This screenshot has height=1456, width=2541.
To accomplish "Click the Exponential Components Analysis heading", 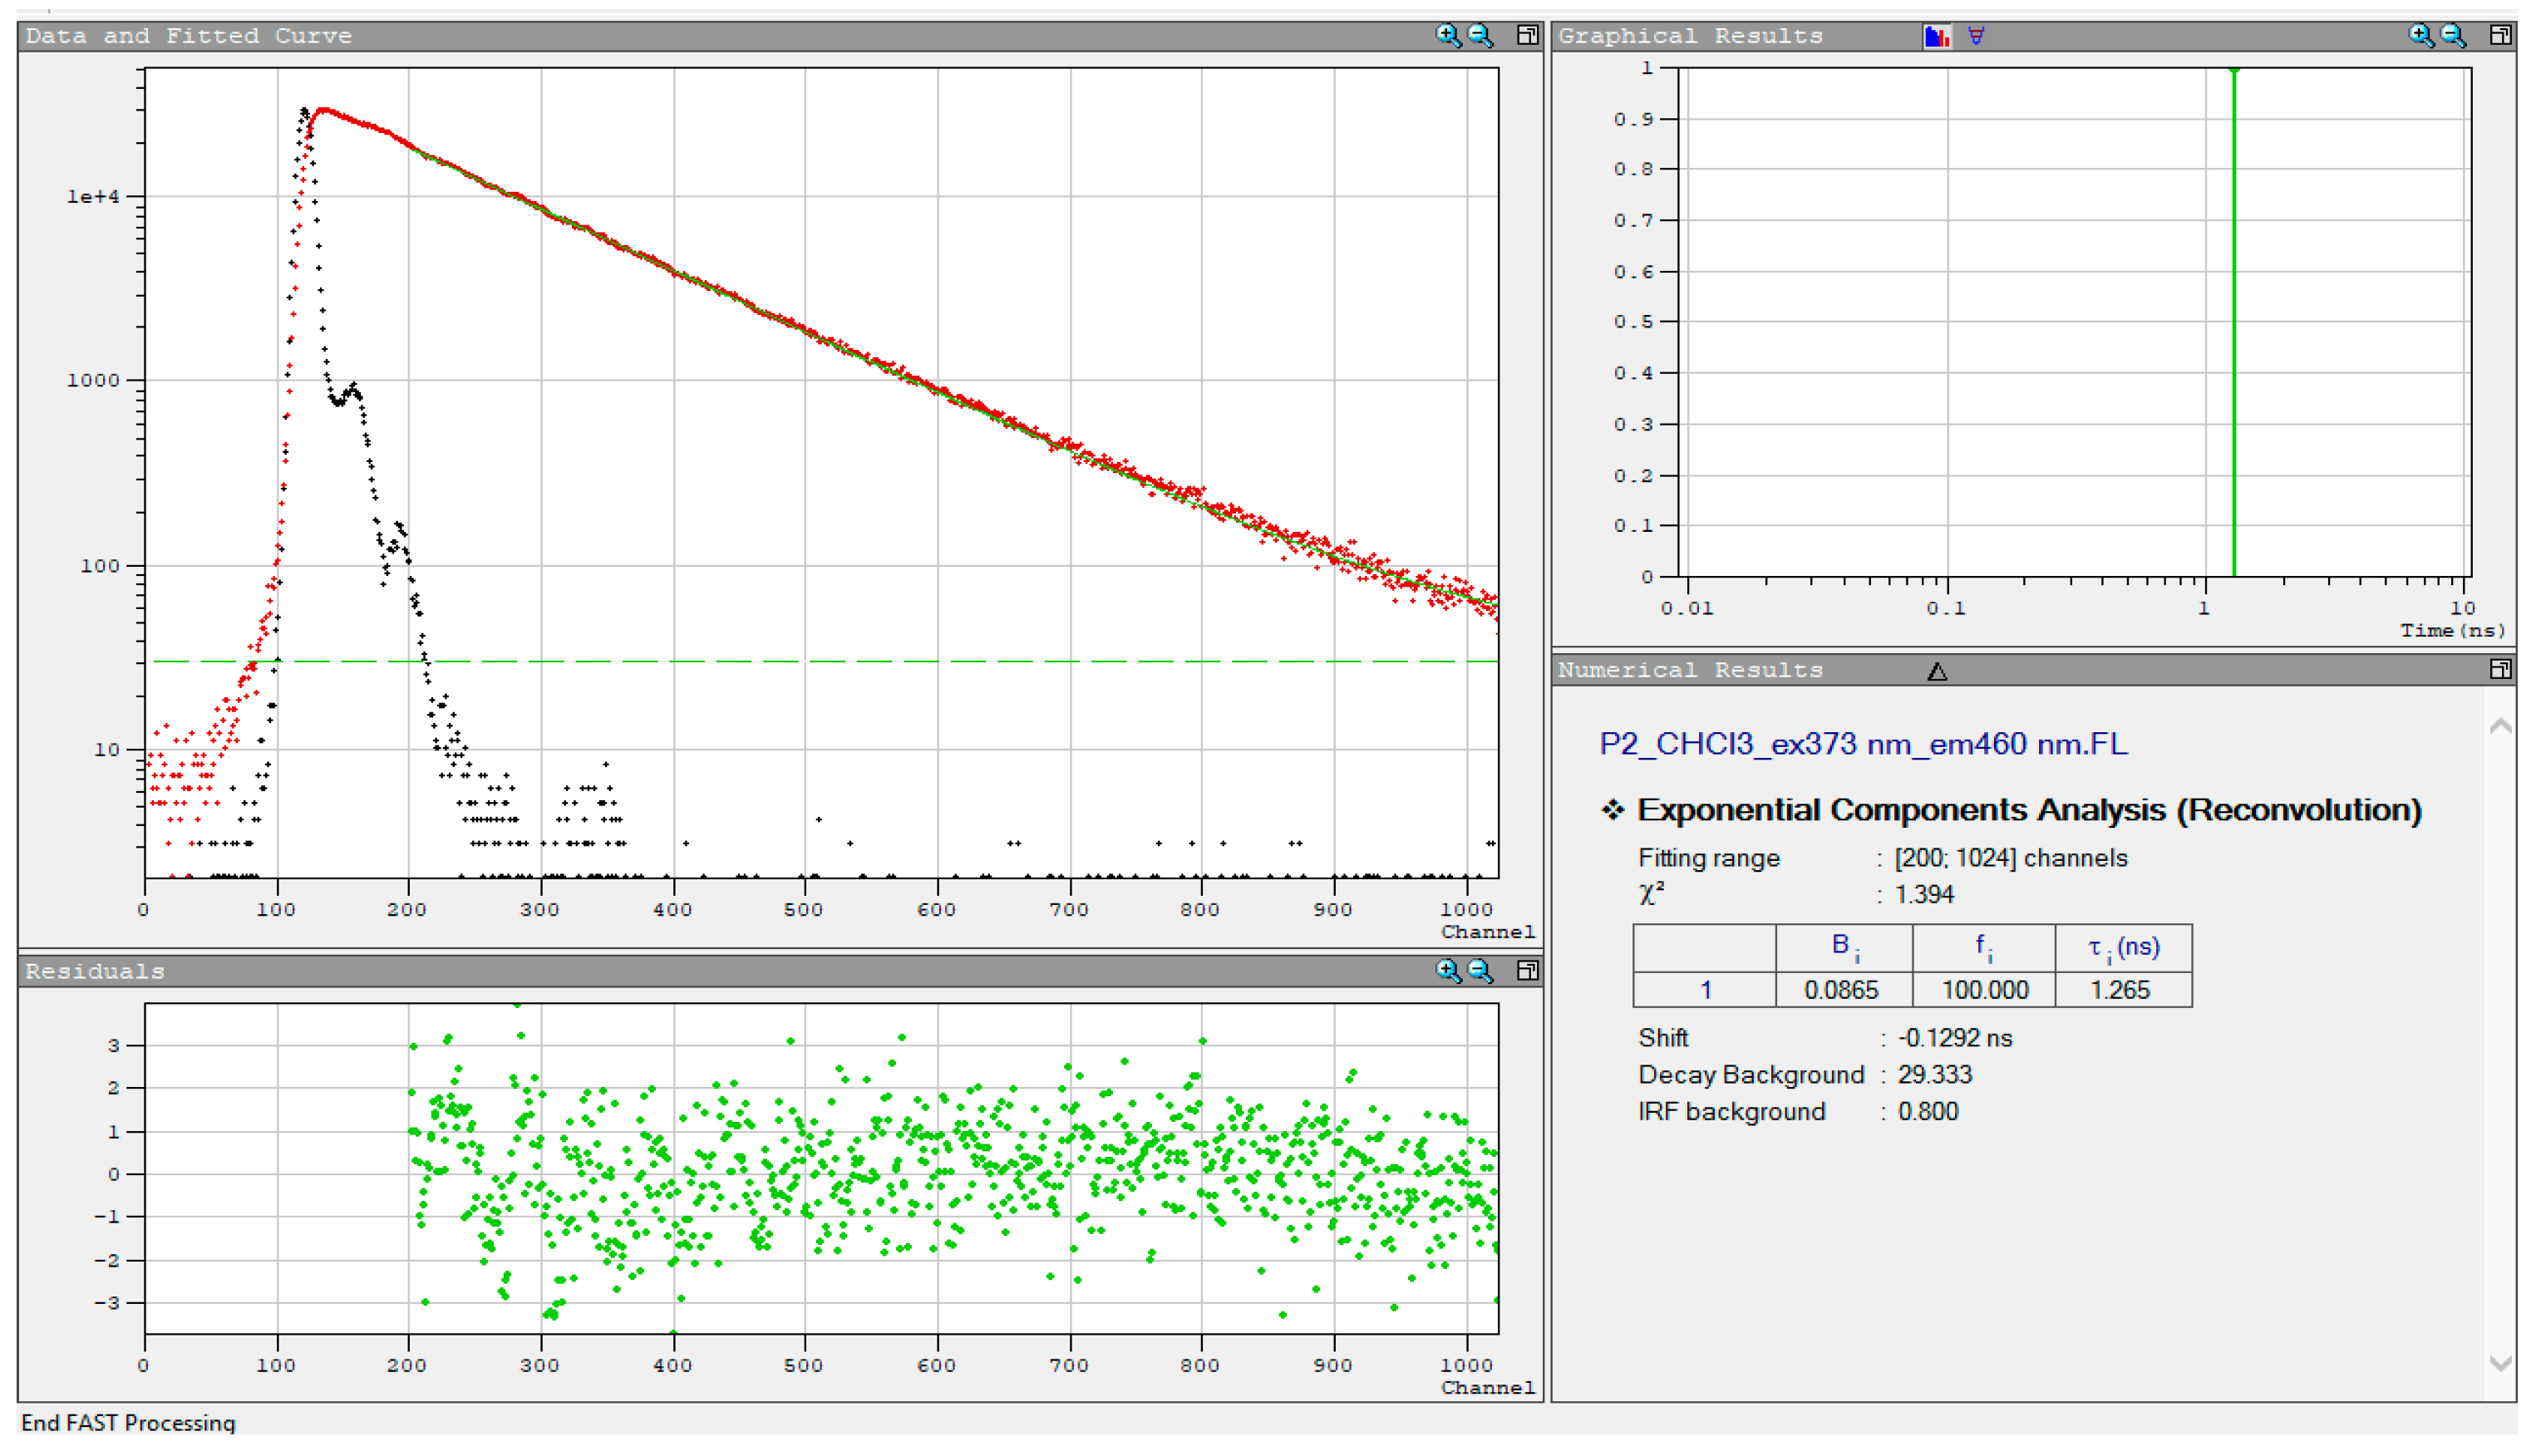I will point(2028,809).
